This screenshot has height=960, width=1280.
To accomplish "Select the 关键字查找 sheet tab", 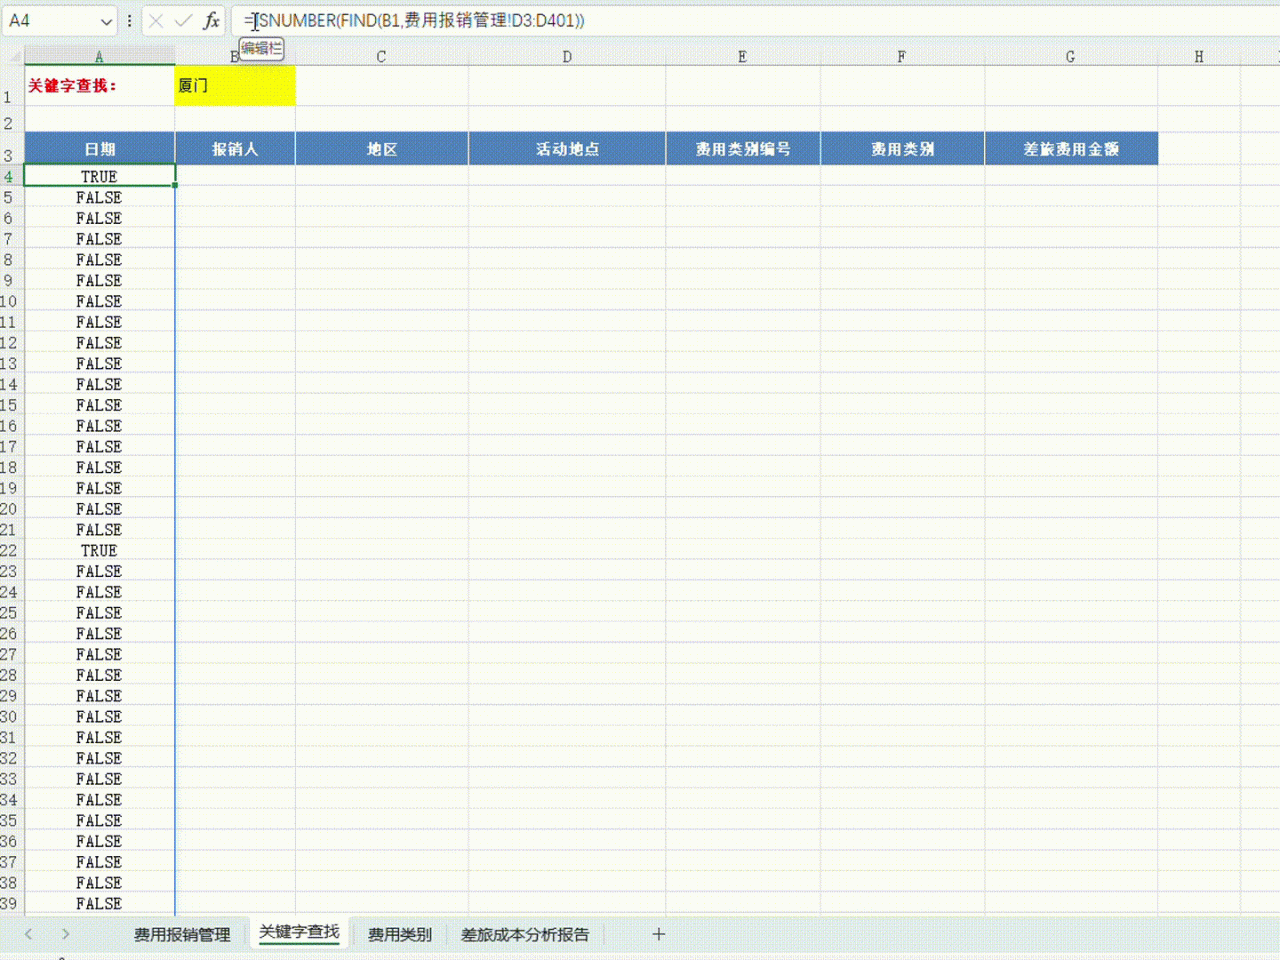I will tap(299, 933).
